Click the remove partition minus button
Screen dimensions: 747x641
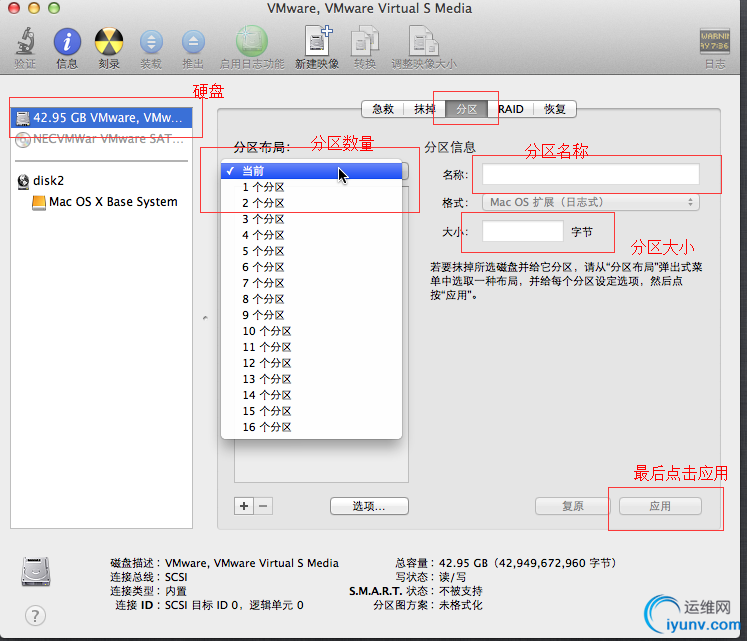263,506
